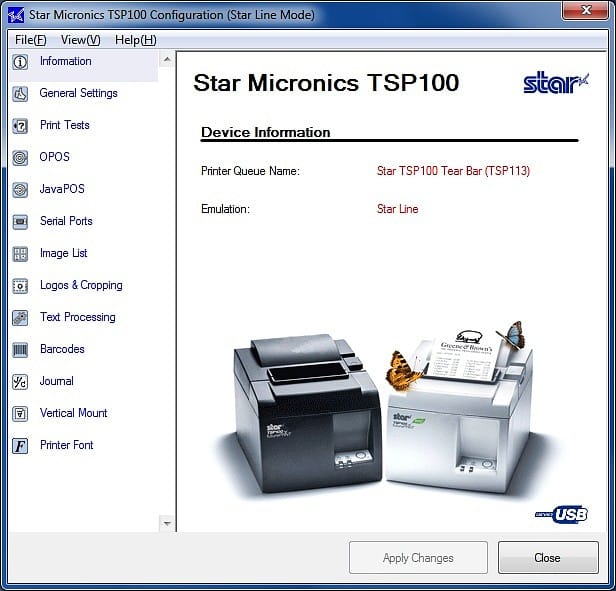Click the General Settings icon
Viewport: 616px width, 591px height.
point(20,94)
